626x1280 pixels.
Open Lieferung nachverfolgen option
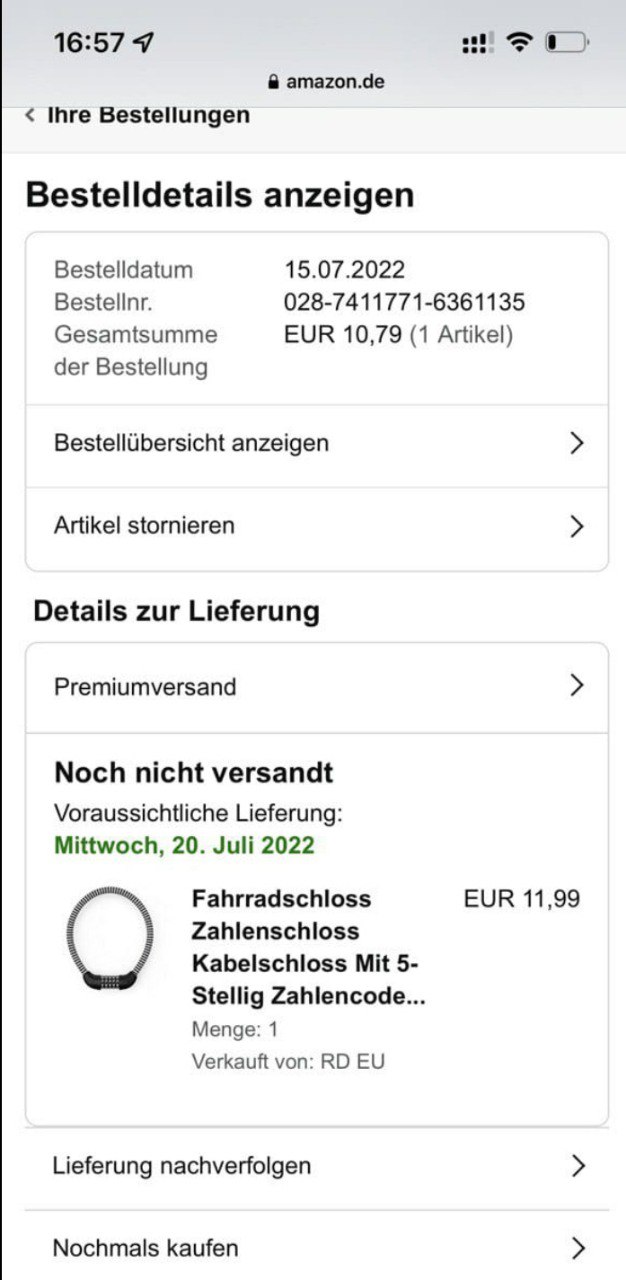182,1166
